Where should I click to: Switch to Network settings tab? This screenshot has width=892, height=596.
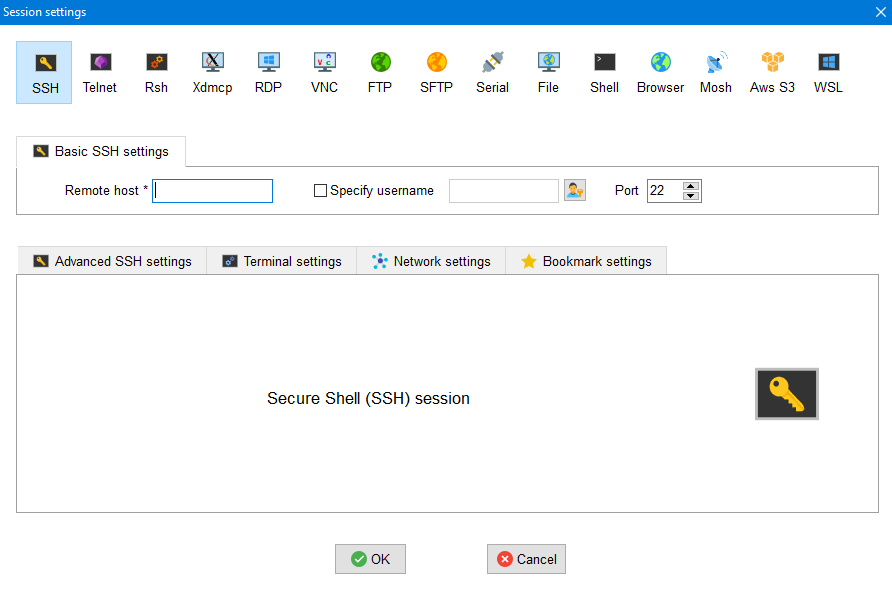click(x=431, y=261)
